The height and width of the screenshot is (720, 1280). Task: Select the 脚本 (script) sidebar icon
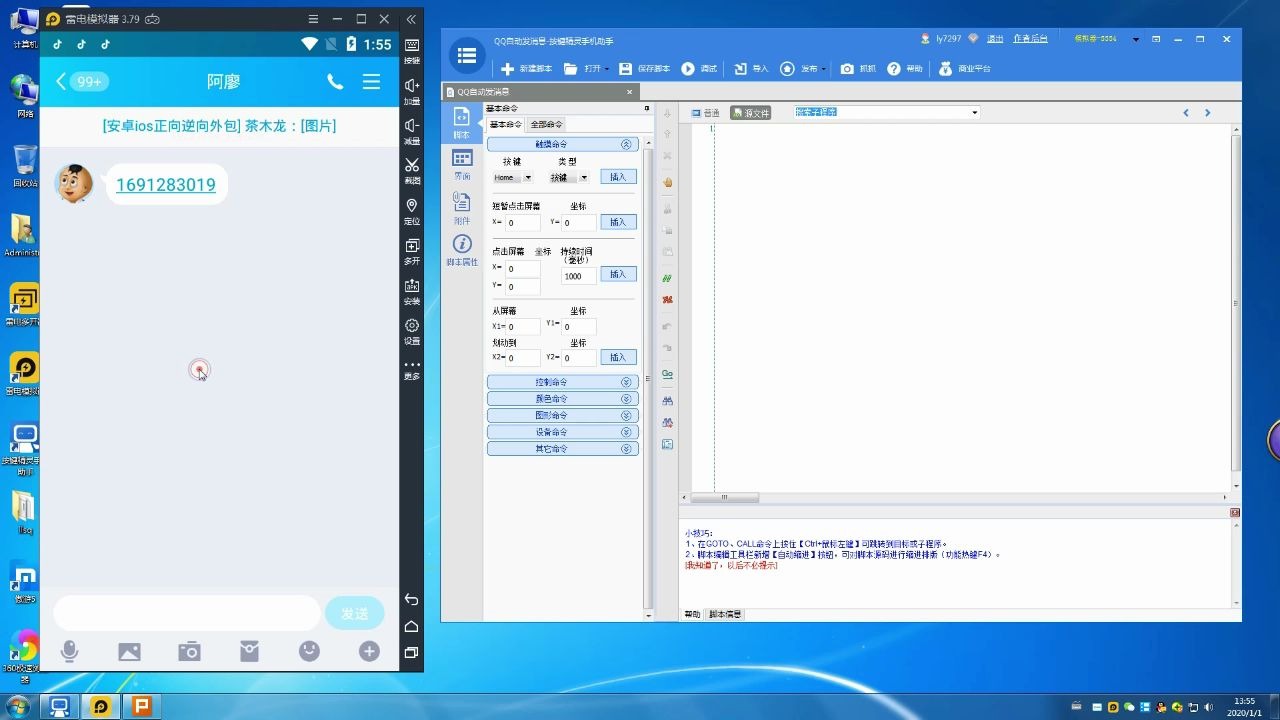pyautogui.click(x=461, y=123)
